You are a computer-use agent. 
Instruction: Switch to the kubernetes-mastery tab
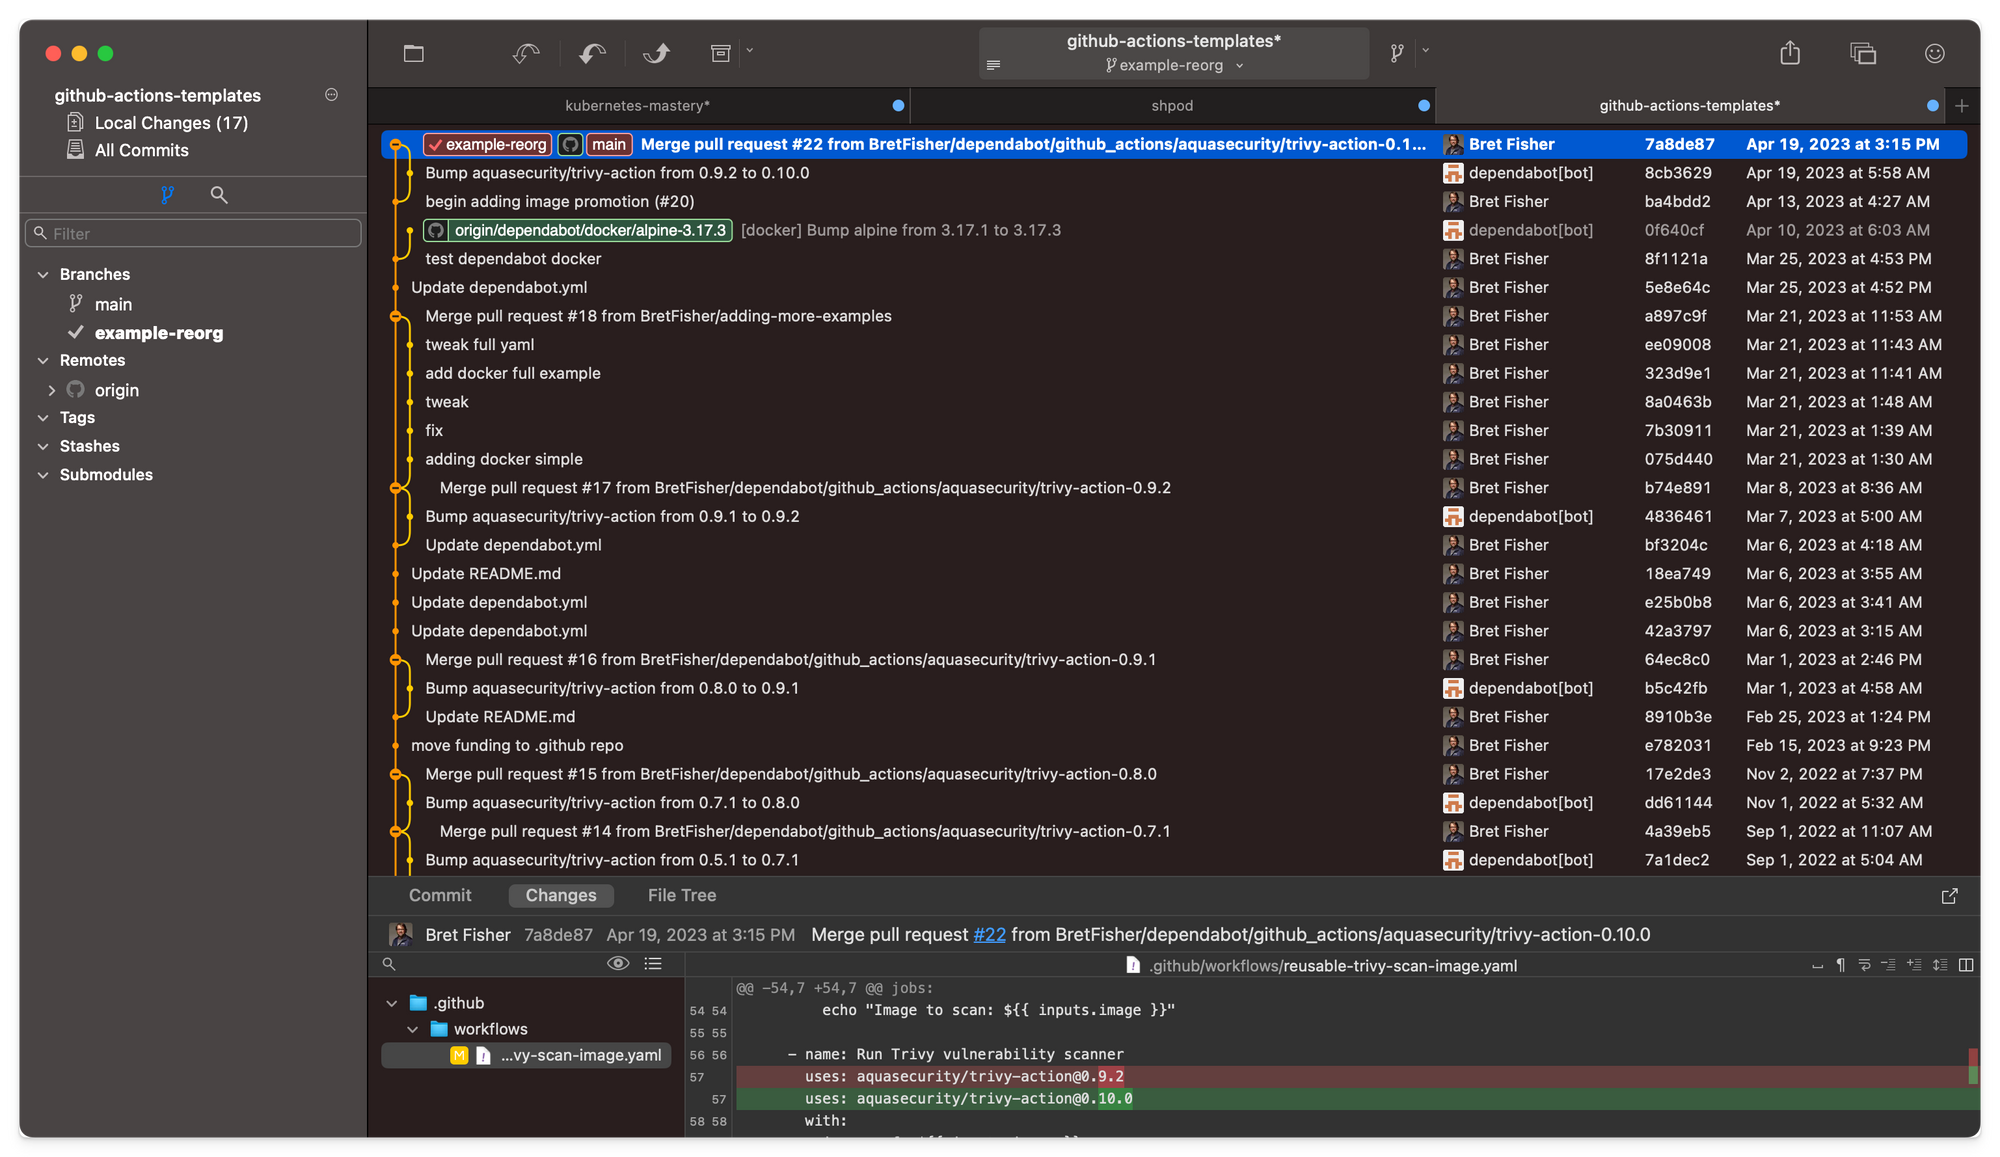pyautogui.click(x=637, y=105)
